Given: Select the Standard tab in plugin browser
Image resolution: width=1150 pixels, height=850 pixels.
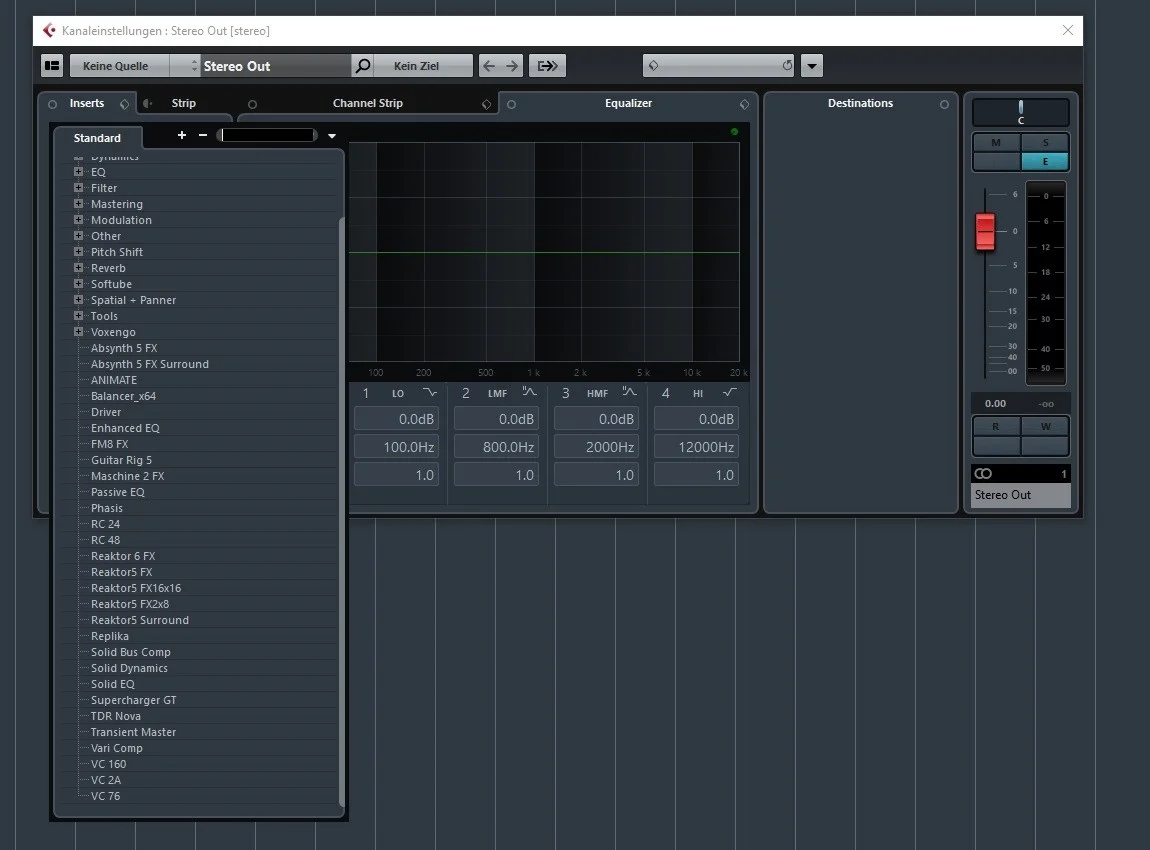Looking at the screenshot, I should tap(97, 138).
